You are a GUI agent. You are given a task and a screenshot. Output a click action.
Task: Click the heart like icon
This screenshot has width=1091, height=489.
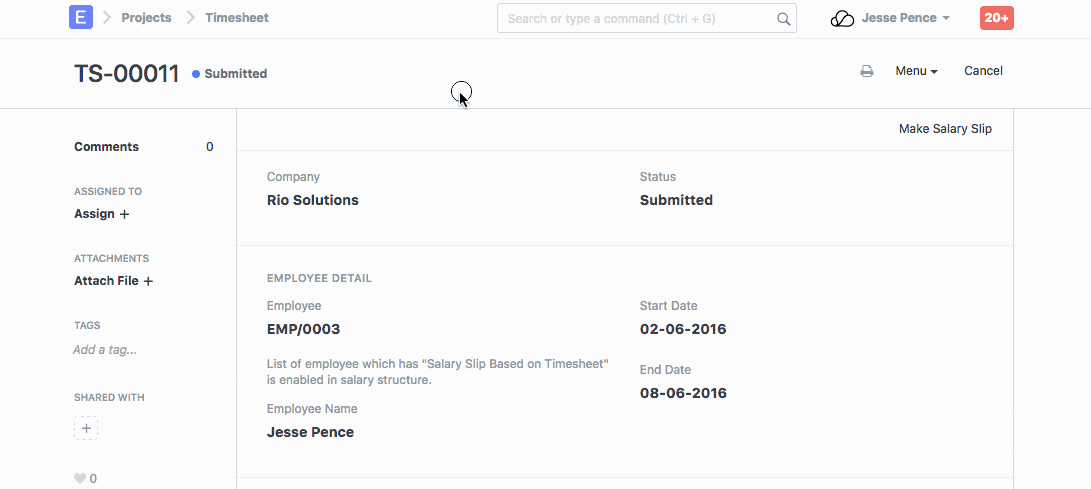(80, 479)
